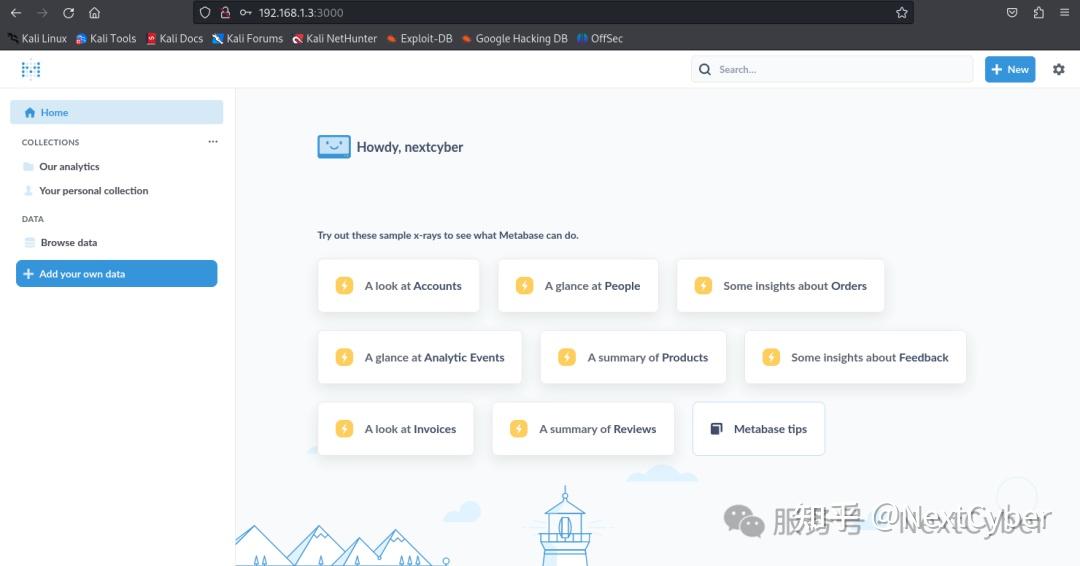Open Some insights about Orders x-ray

point(780,286)
